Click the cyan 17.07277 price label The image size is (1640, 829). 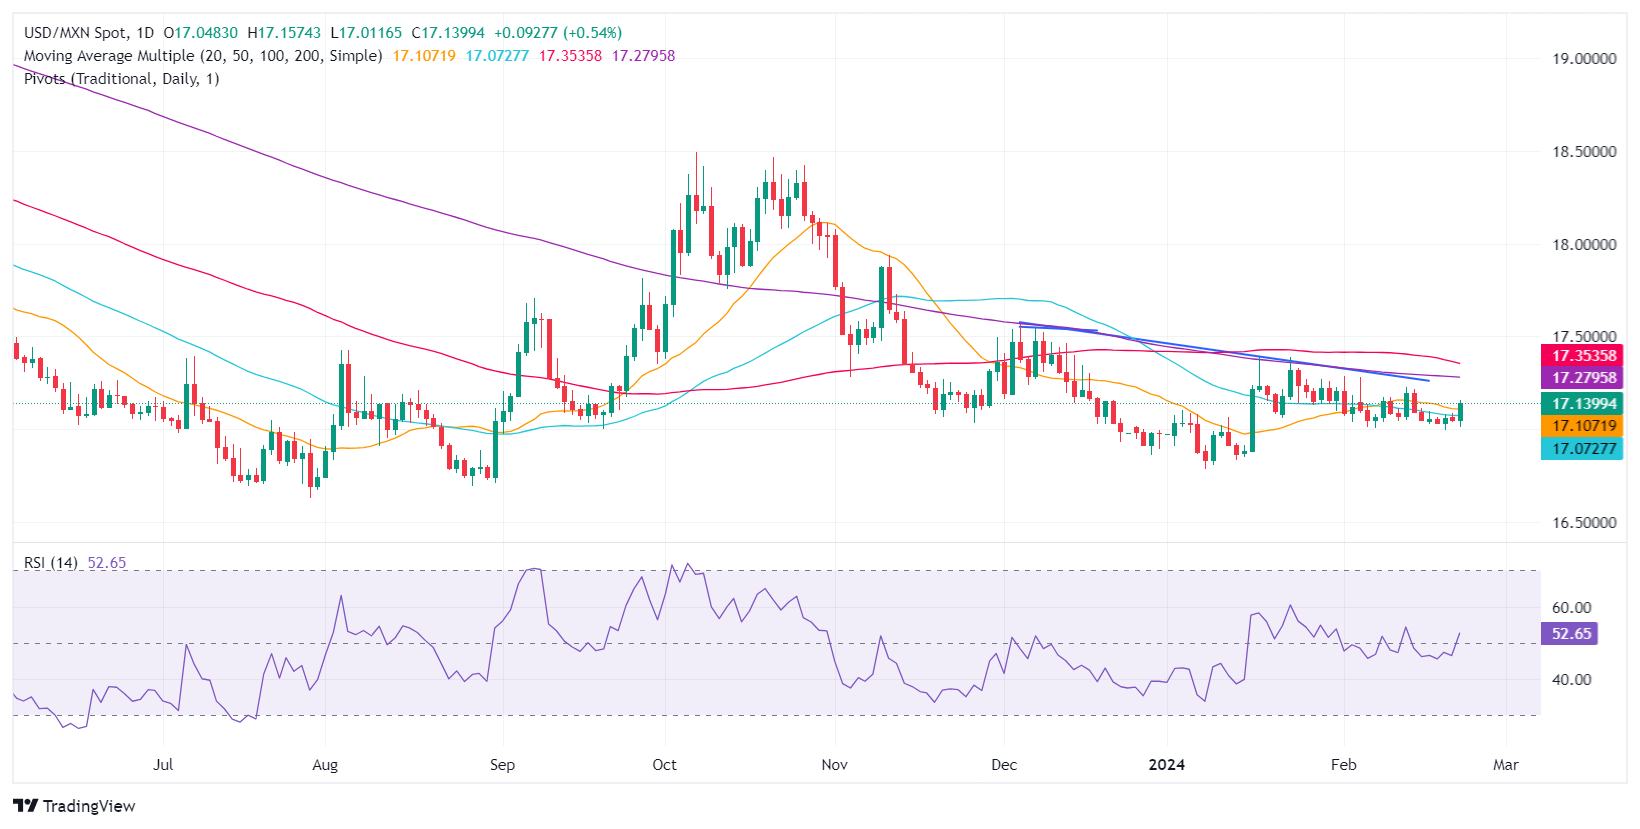(1584, 449)
